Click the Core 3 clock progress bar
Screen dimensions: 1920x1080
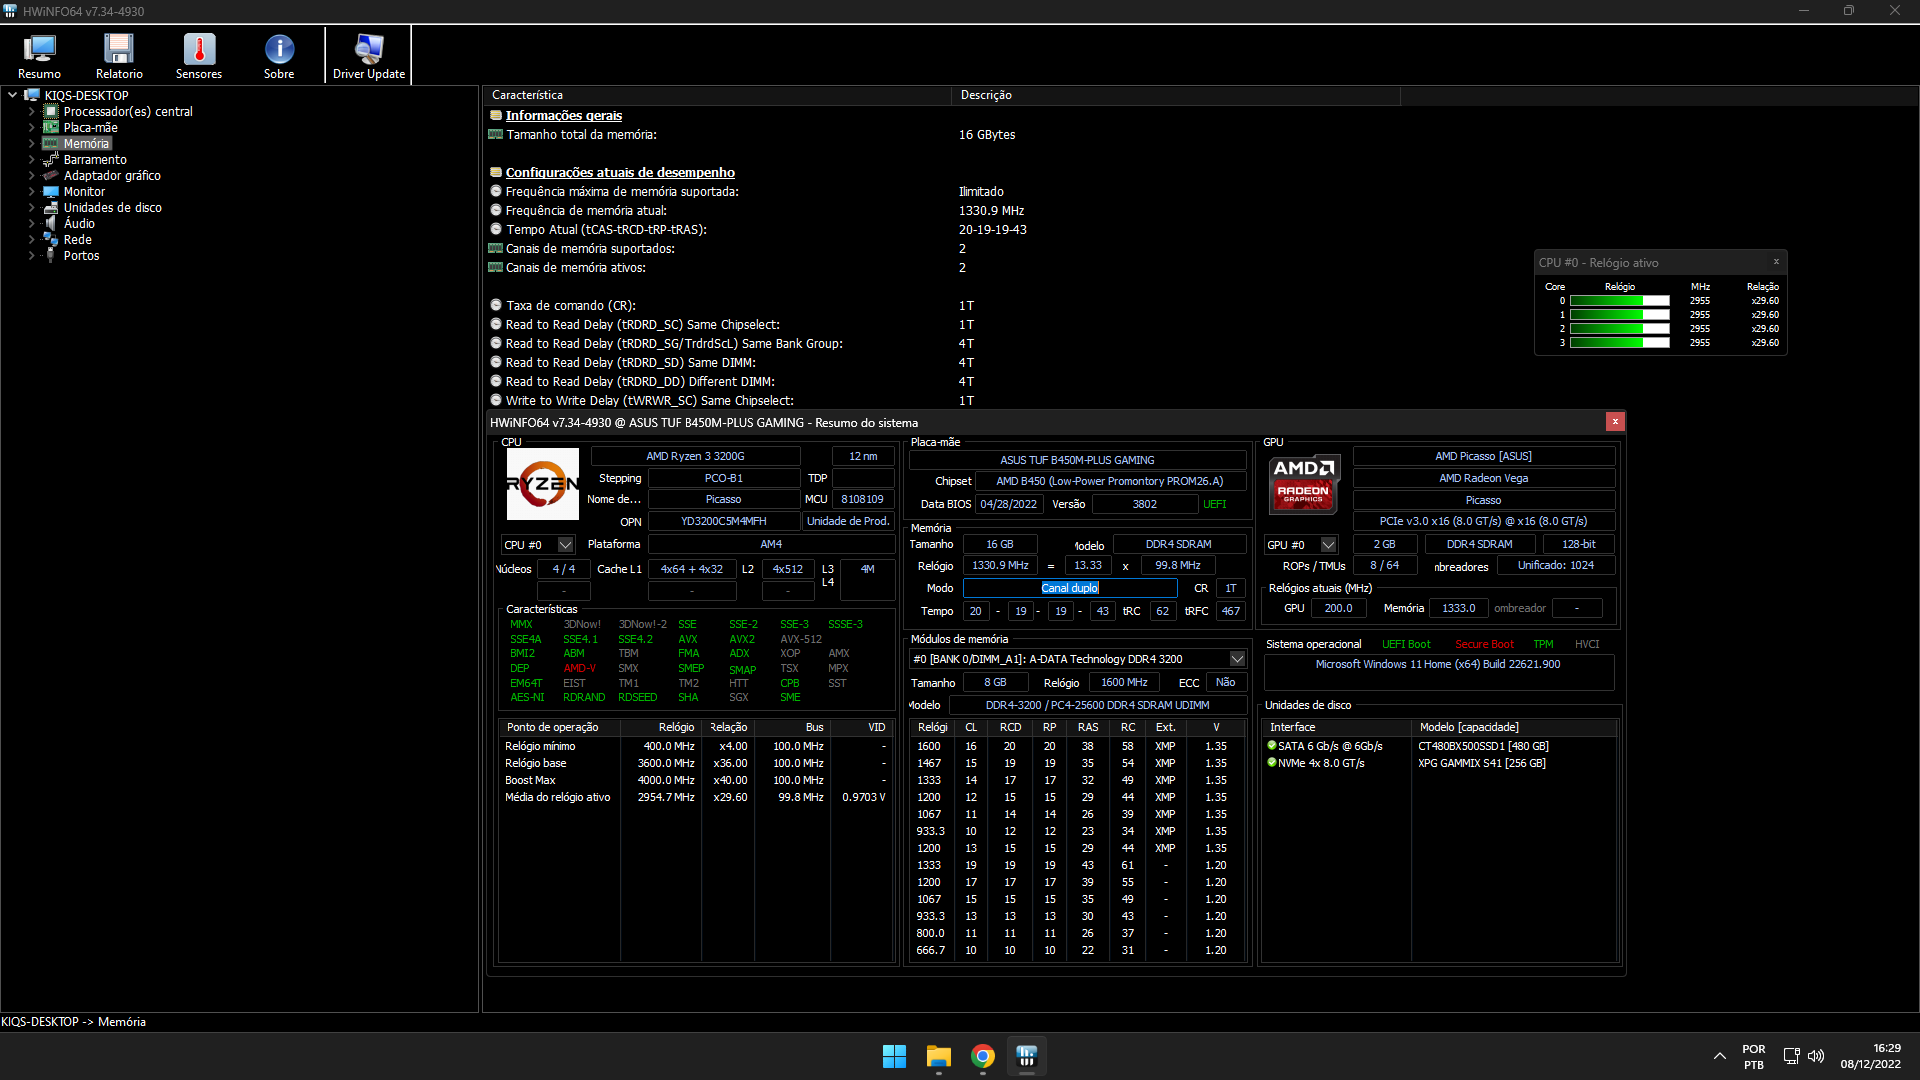click(x=1619, y=342)
